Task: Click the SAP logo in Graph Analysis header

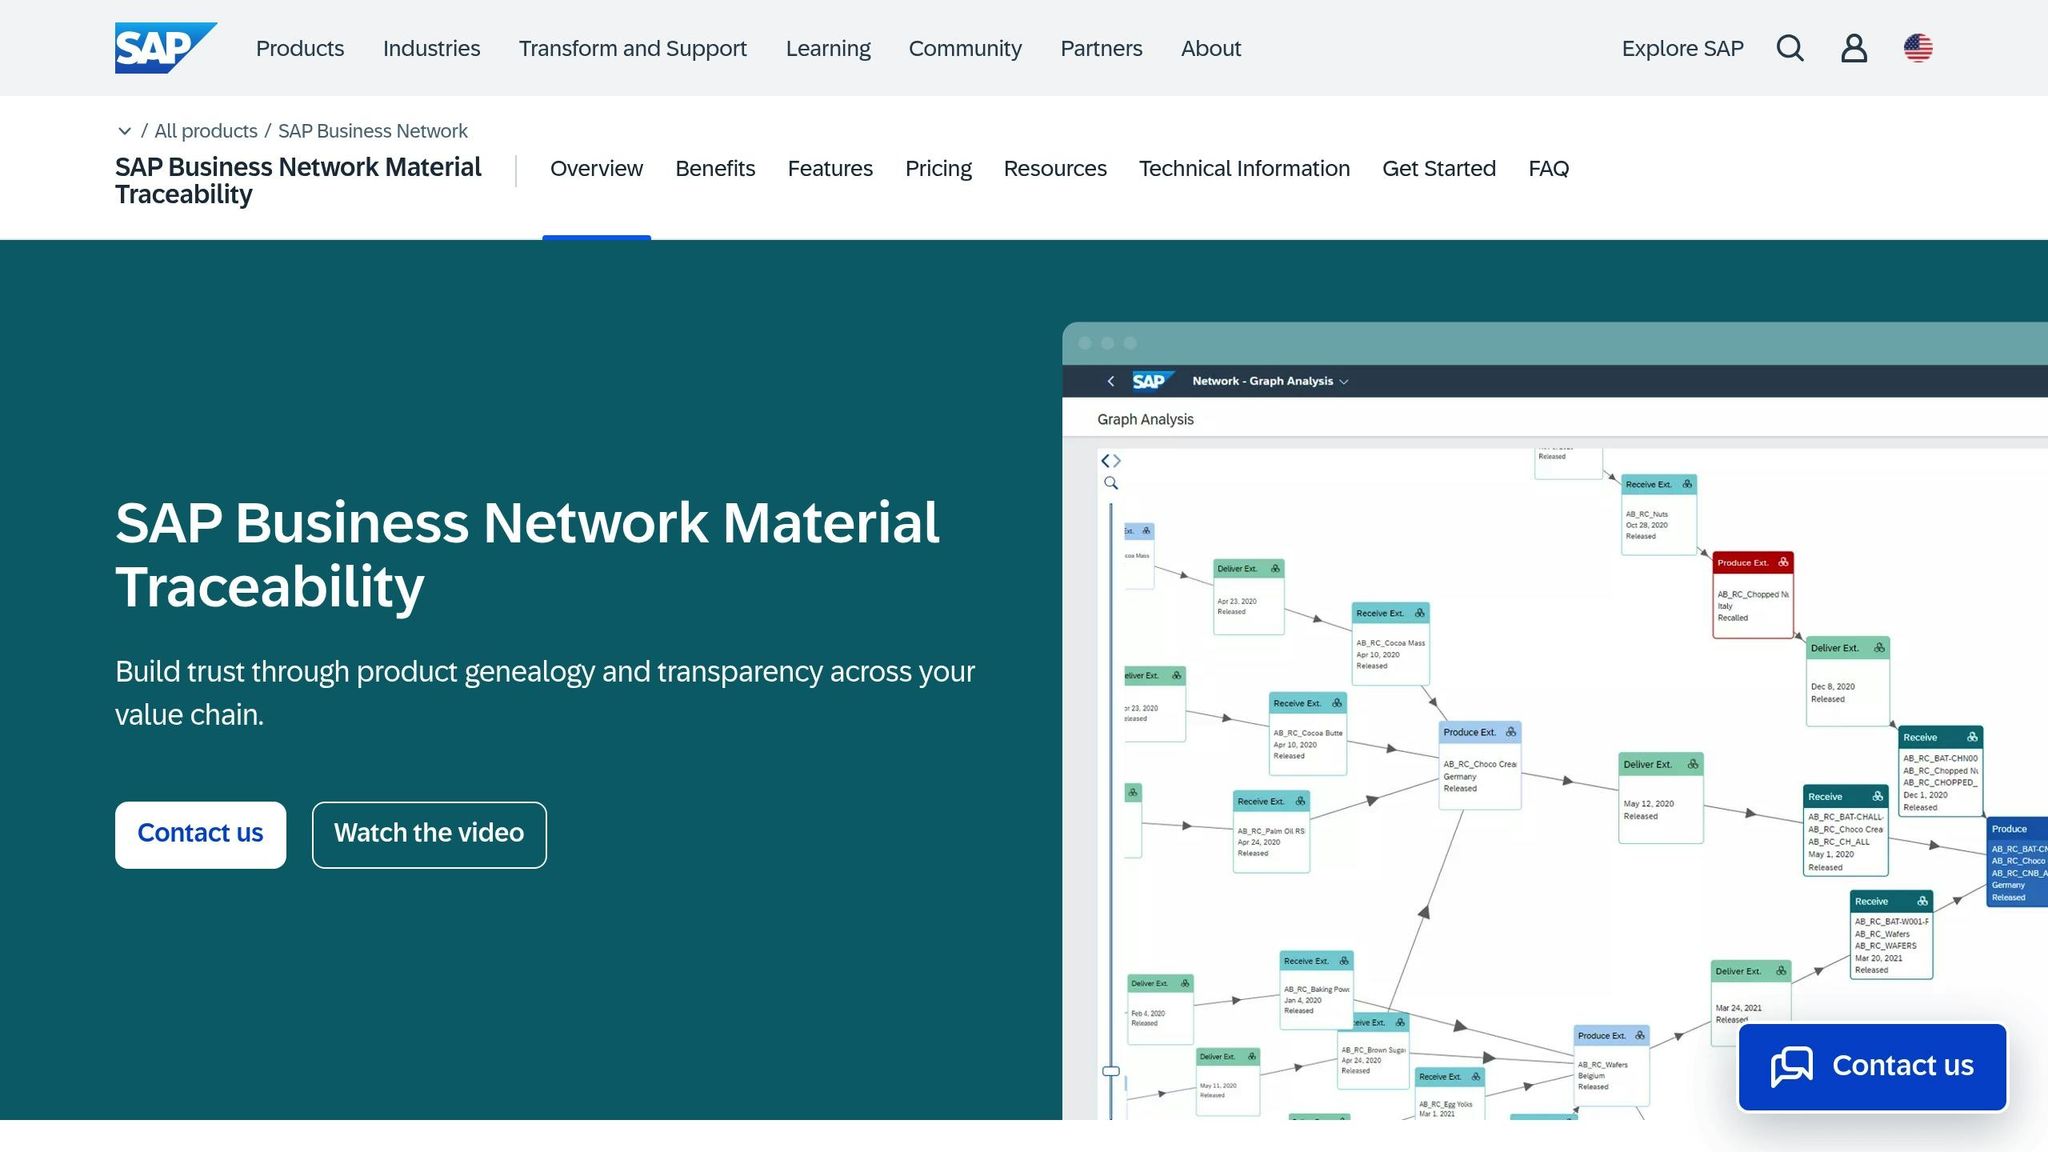Action: point(1152,381)
